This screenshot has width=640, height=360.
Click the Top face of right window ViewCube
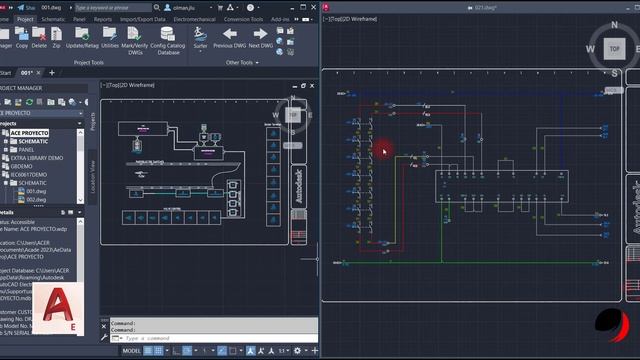coord(614,49)
